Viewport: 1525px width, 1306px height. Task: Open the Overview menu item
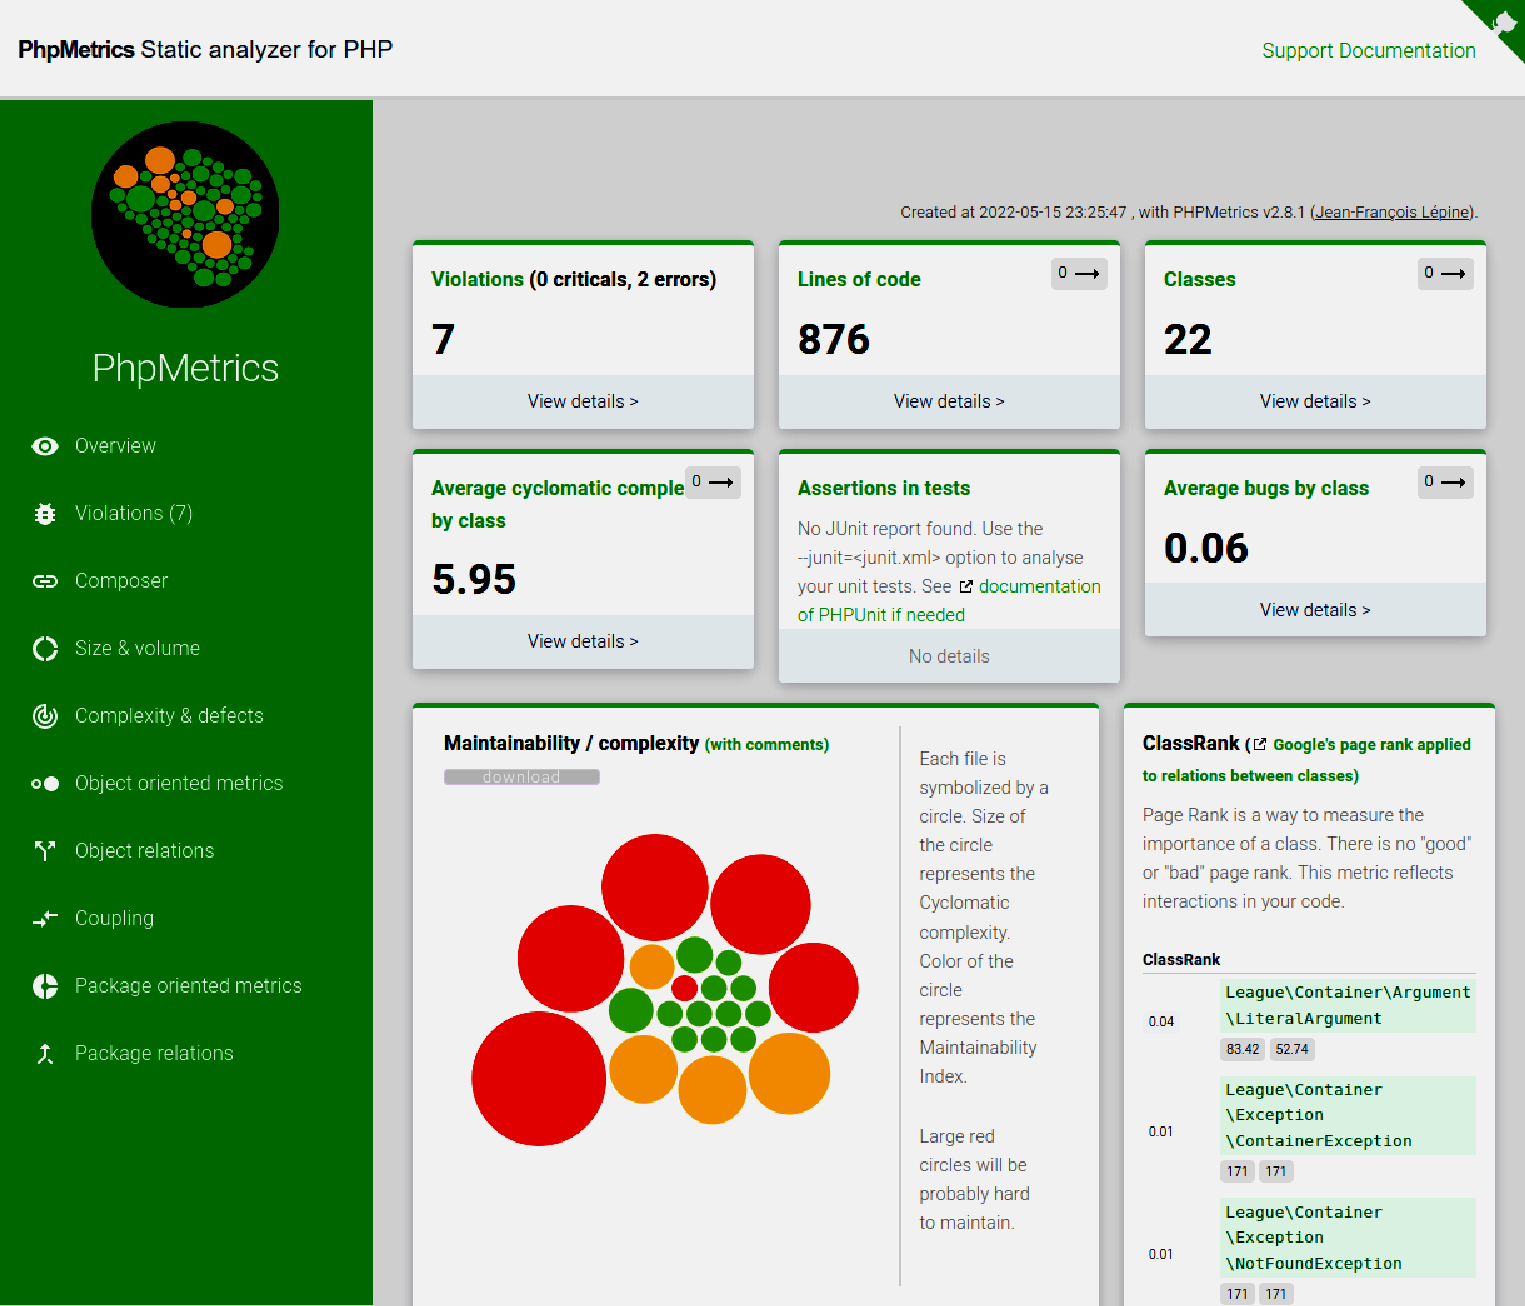click(115, 446)
